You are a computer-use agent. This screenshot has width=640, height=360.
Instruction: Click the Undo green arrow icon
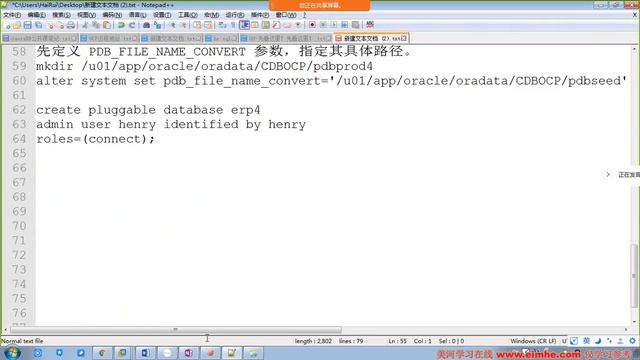point(121,25)
